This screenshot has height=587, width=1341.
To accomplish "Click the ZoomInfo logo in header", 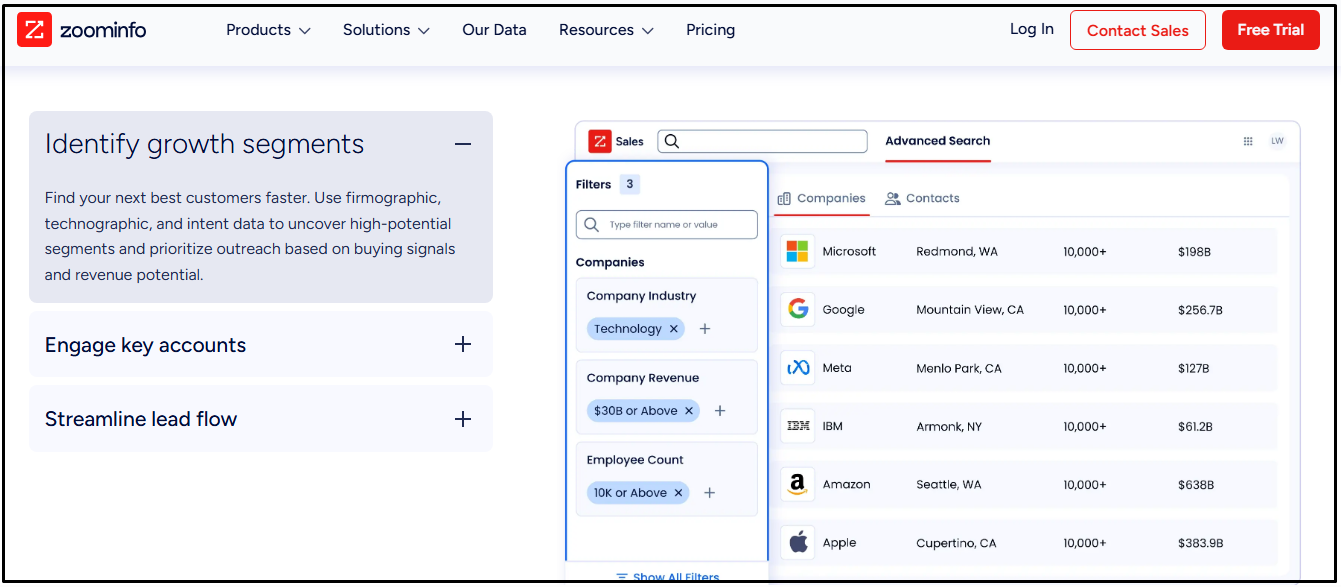I will pos(82,30).
